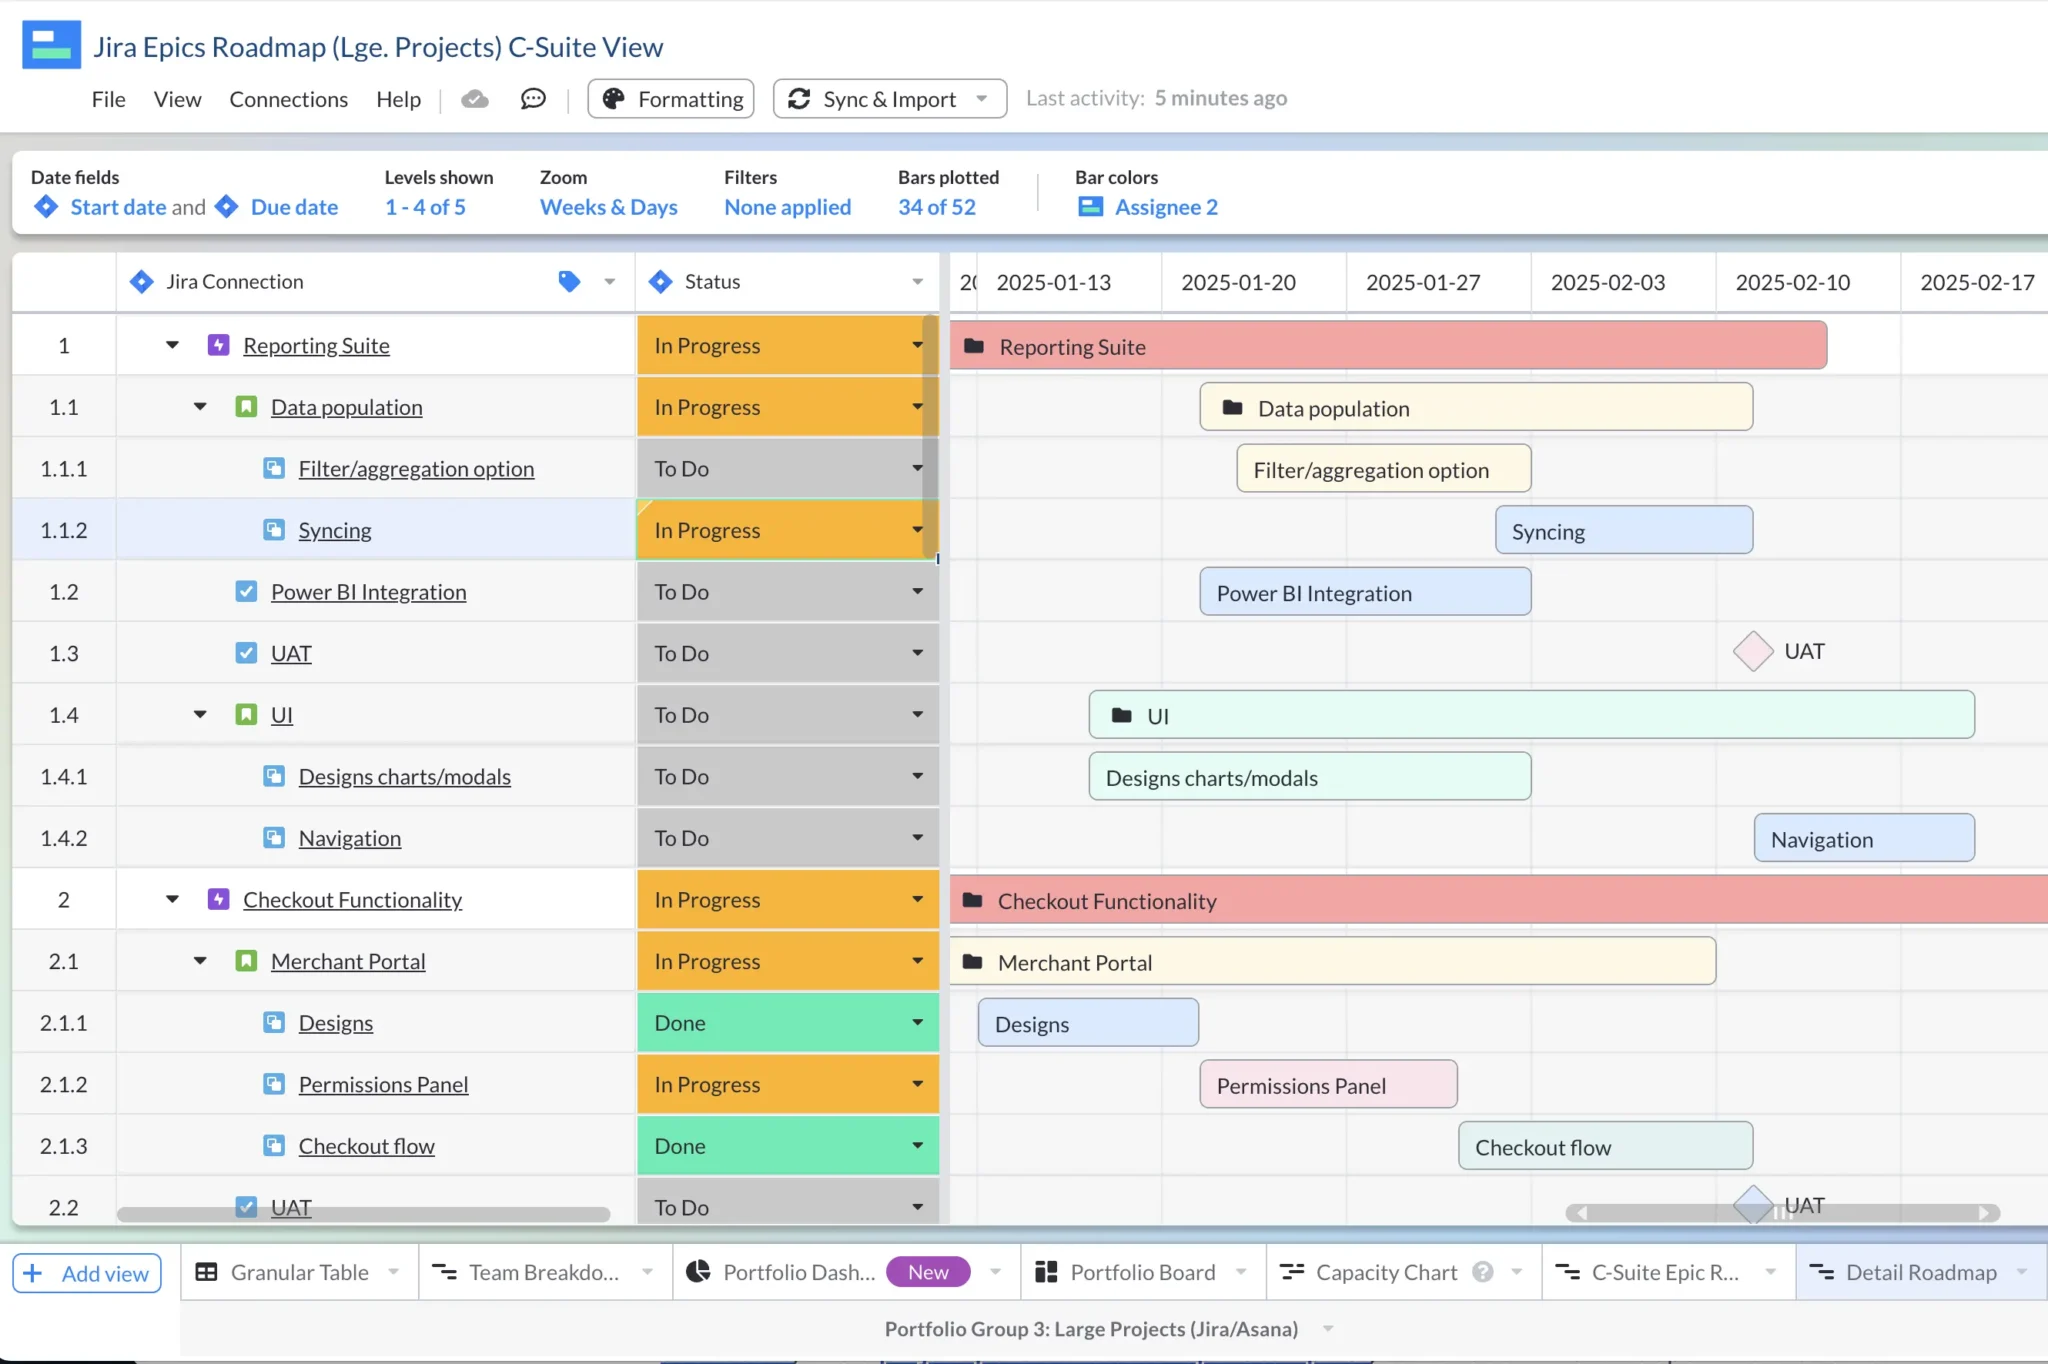Click the cloud sync status icon

tap(475, 99)
